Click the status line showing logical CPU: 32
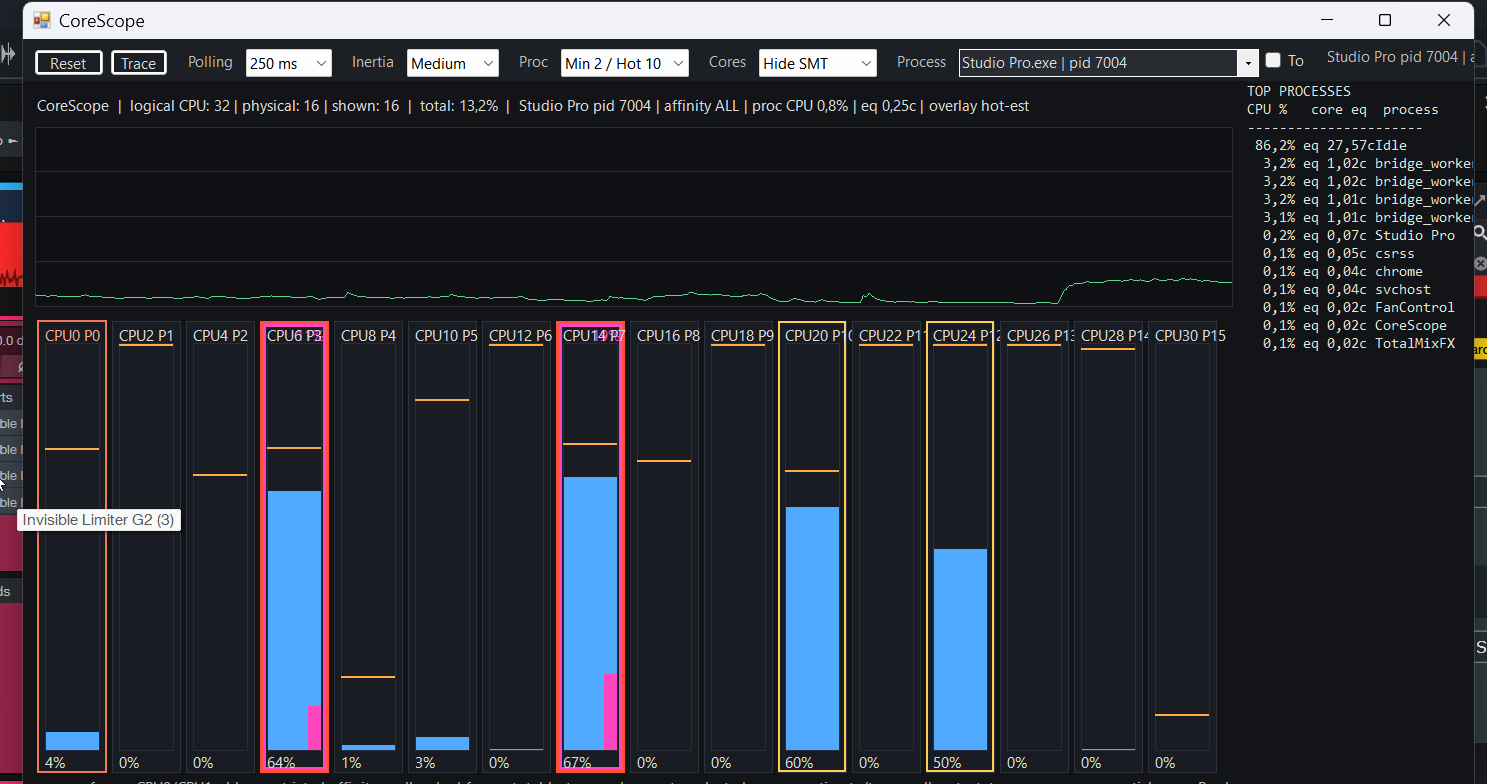The width and height of the screenshot is (1487, 784). (x=533, y=105)
